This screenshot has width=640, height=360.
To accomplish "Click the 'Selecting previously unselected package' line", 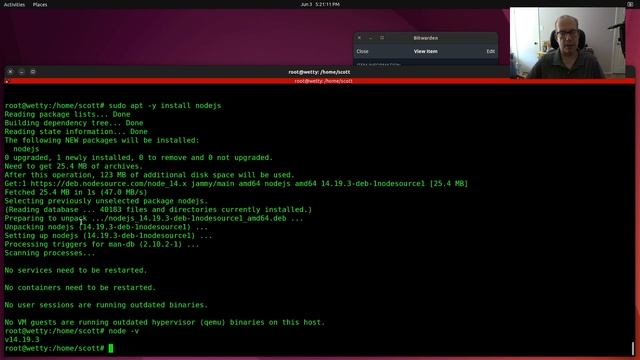I will [106, 201].
